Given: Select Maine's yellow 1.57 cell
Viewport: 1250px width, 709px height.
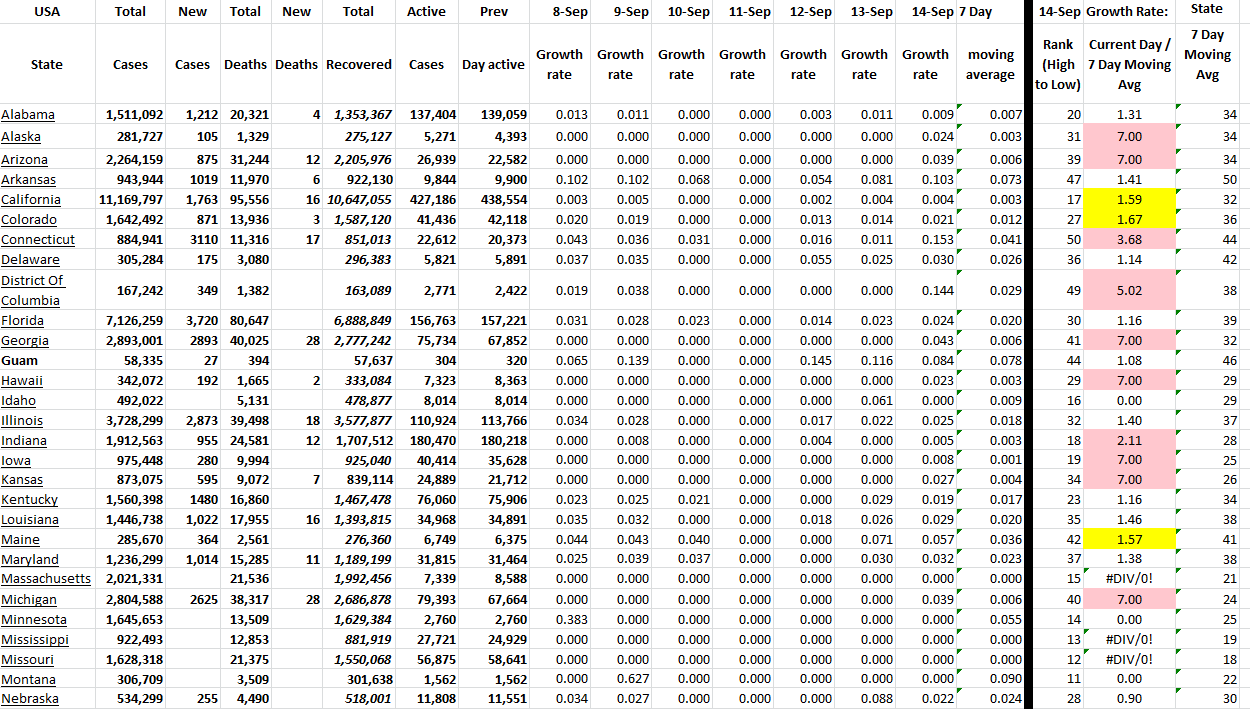Looking at the screenshot, I should (1128, 540).
